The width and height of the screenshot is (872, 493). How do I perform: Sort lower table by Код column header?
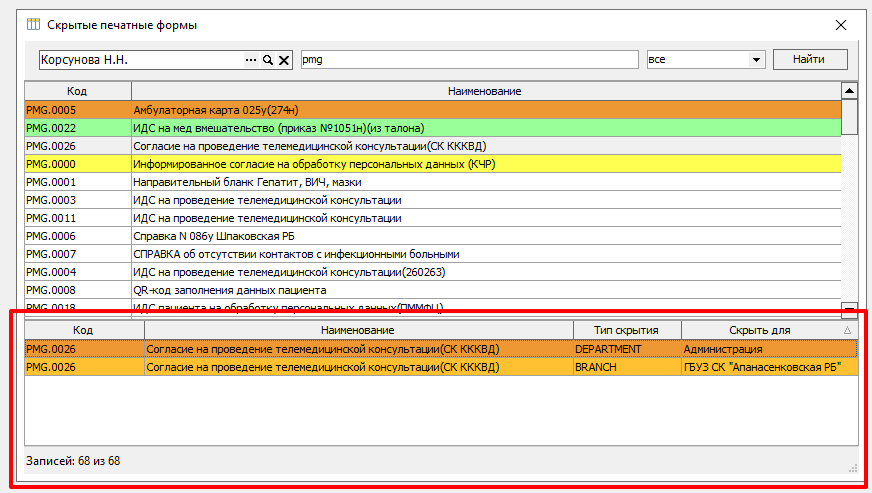[x=84, y=330]
